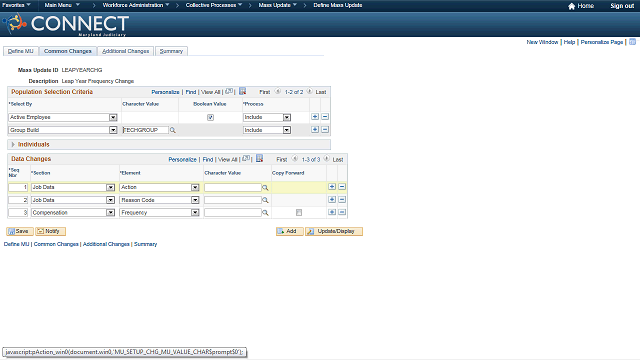Download Data Changes grid to spreadsheet
This screenshot has height=360, width=640.
tap(260, 158)
